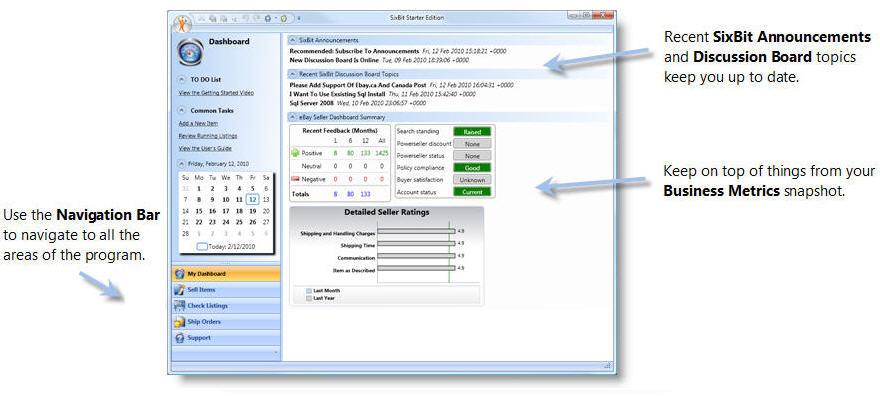This screenshot has height=396, width=880.
Task: Click the large Dashboard gauge icon
Action: click(x=190, y=52)
